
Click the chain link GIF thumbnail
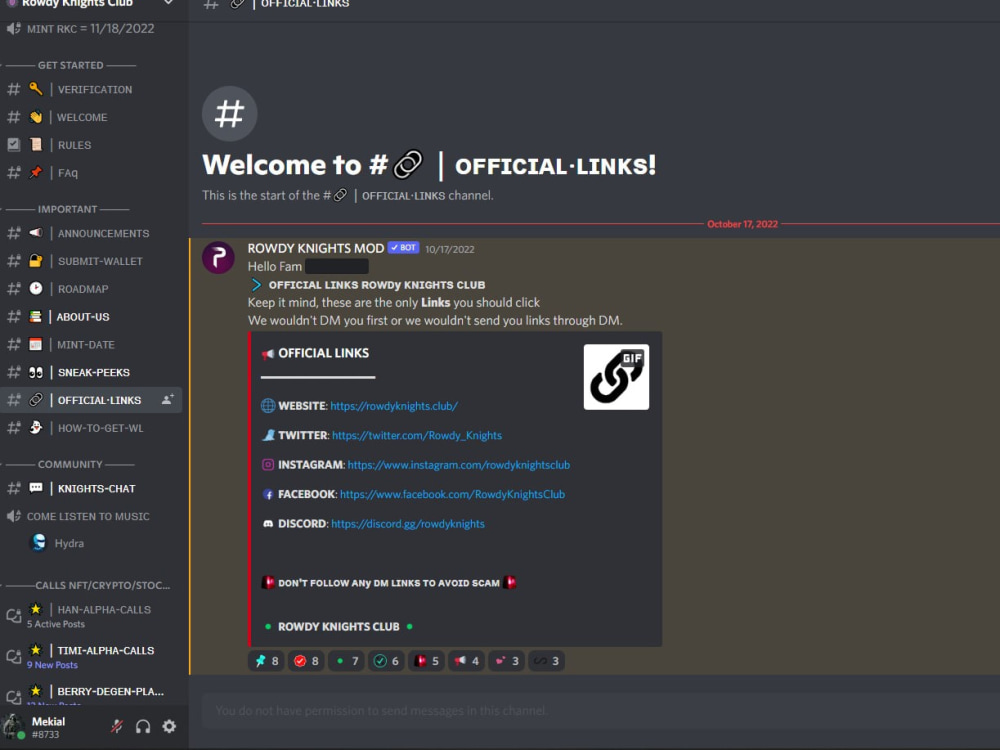coord(616,377)
